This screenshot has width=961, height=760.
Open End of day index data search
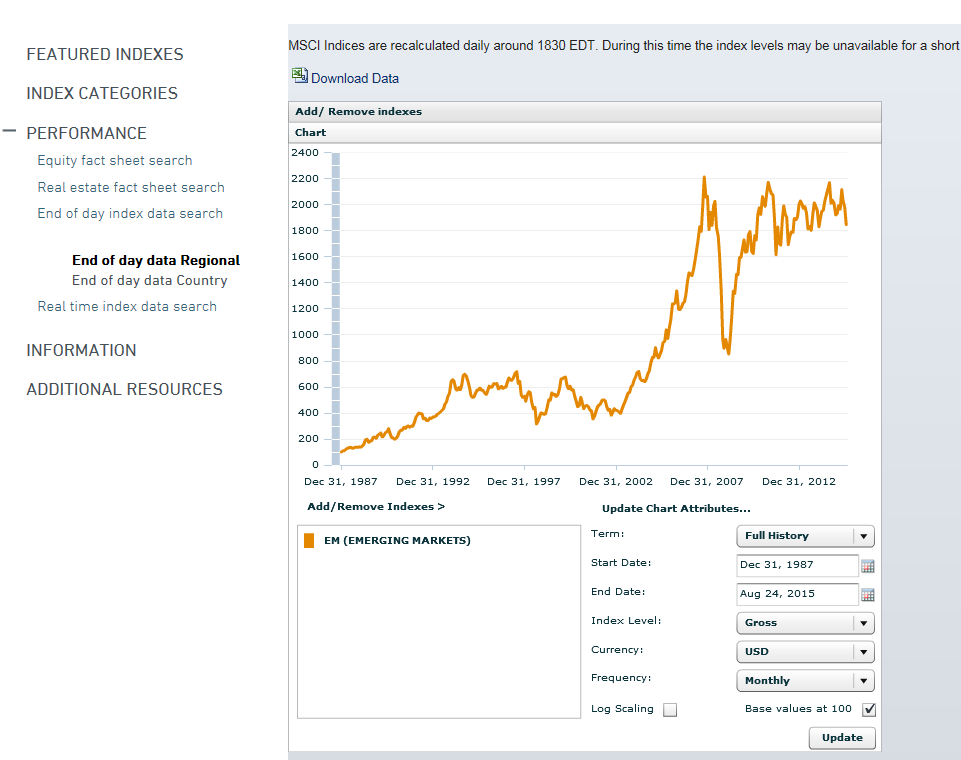tap(130, 213)
